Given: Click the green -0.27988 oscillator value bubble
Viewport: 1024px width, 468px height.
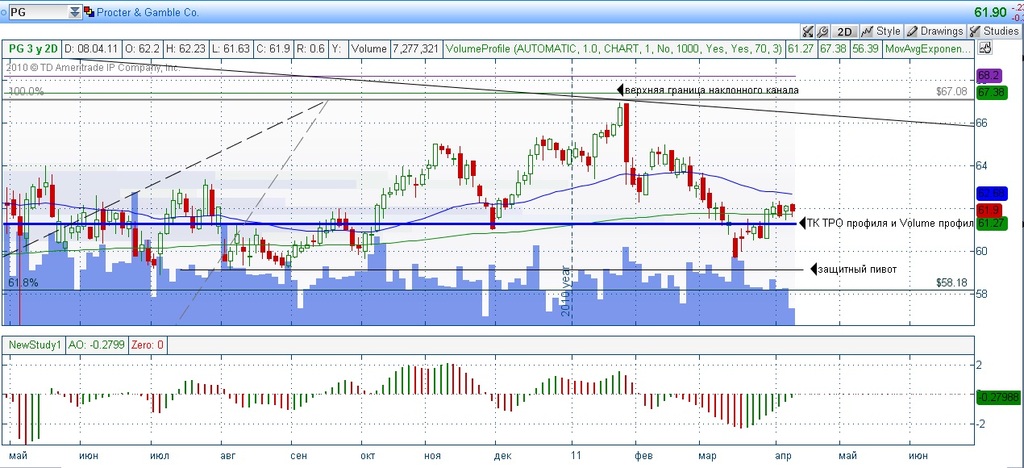Looking at the screenshot, I should click(x=997, y=396).
